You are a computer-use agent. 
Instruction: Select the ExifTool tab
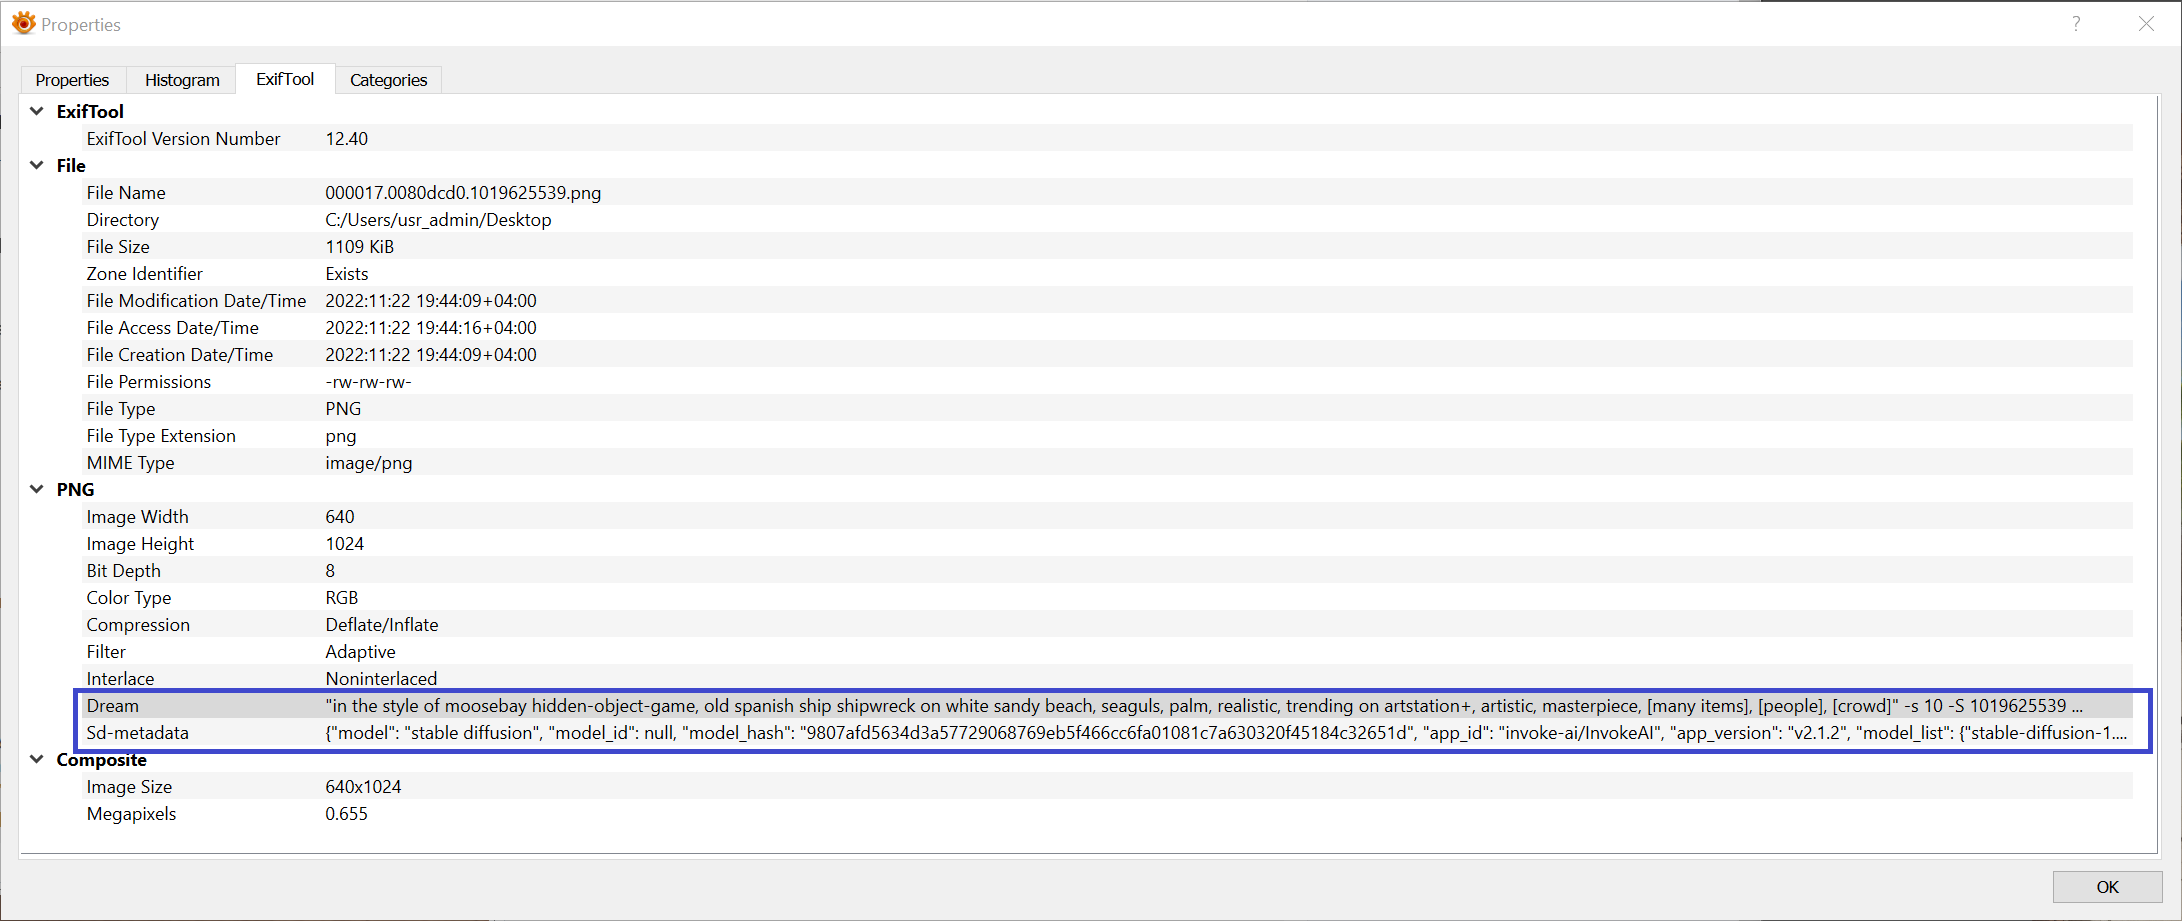pos(285,79)
